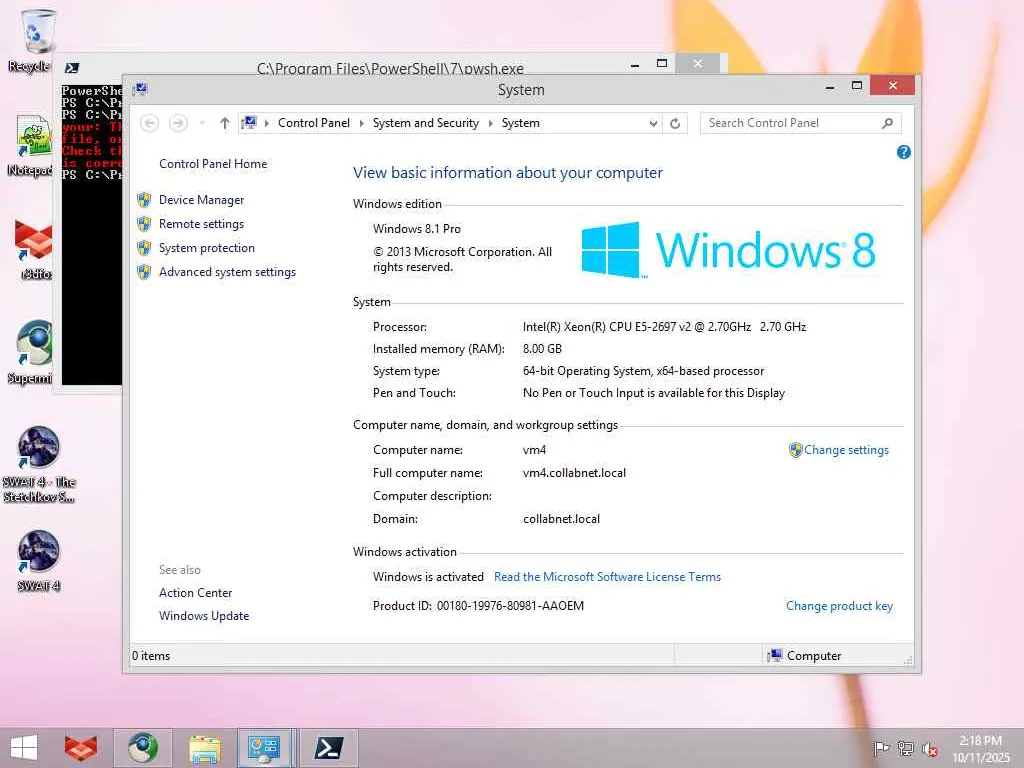Expand address bar previous locations dropdown
The height and width of the screenshot is (768, 1024).
(x=653, y=123)
